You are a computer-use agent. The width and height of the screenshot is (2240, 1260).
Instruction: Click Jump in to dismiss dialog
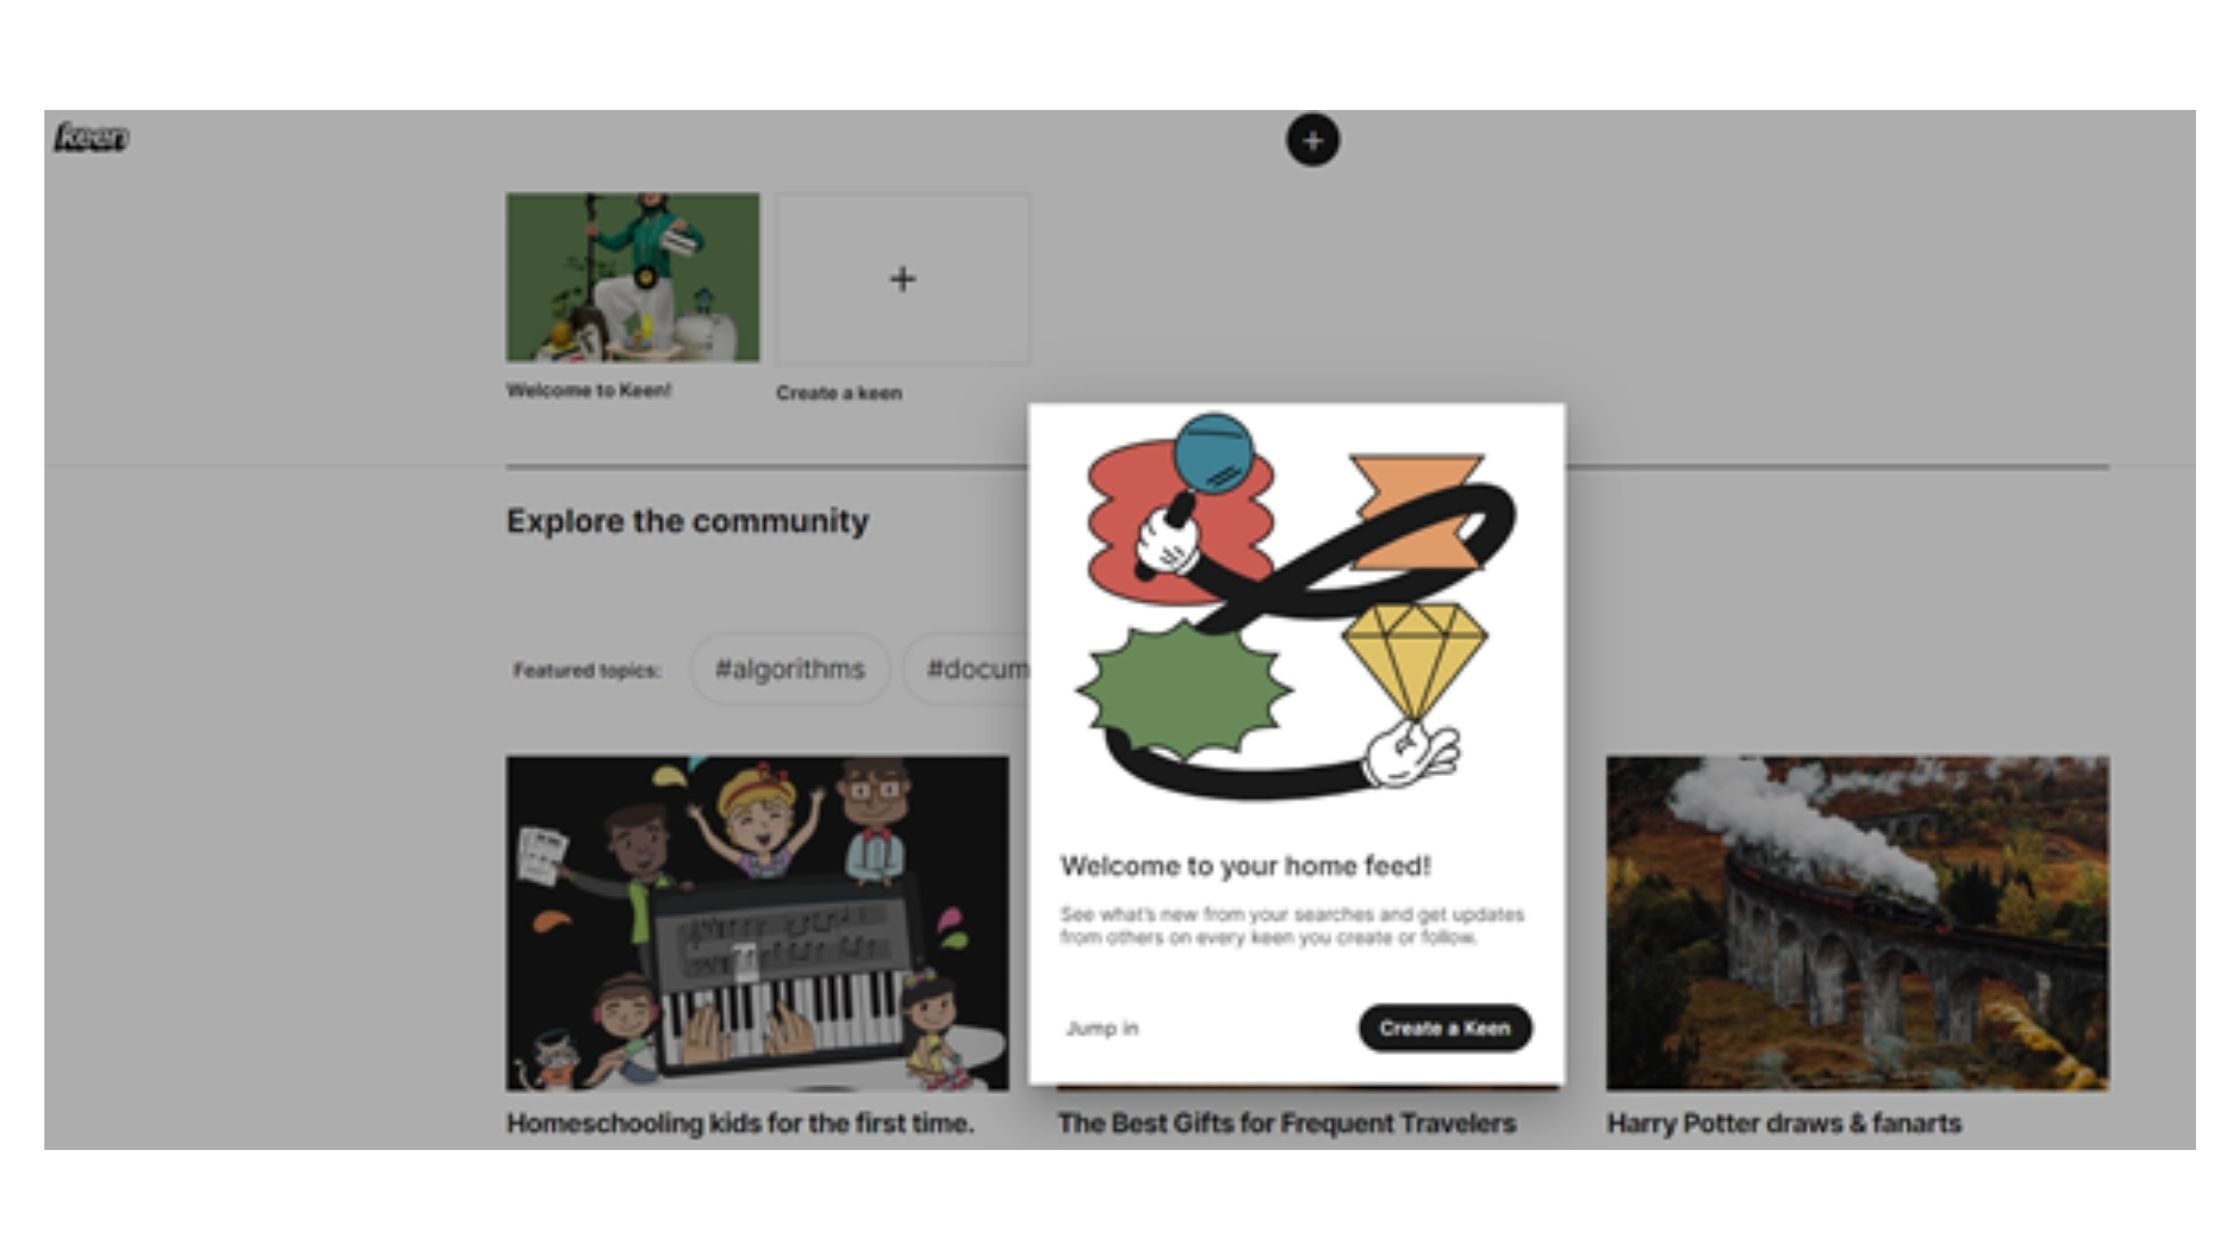pos(1102,1028)
